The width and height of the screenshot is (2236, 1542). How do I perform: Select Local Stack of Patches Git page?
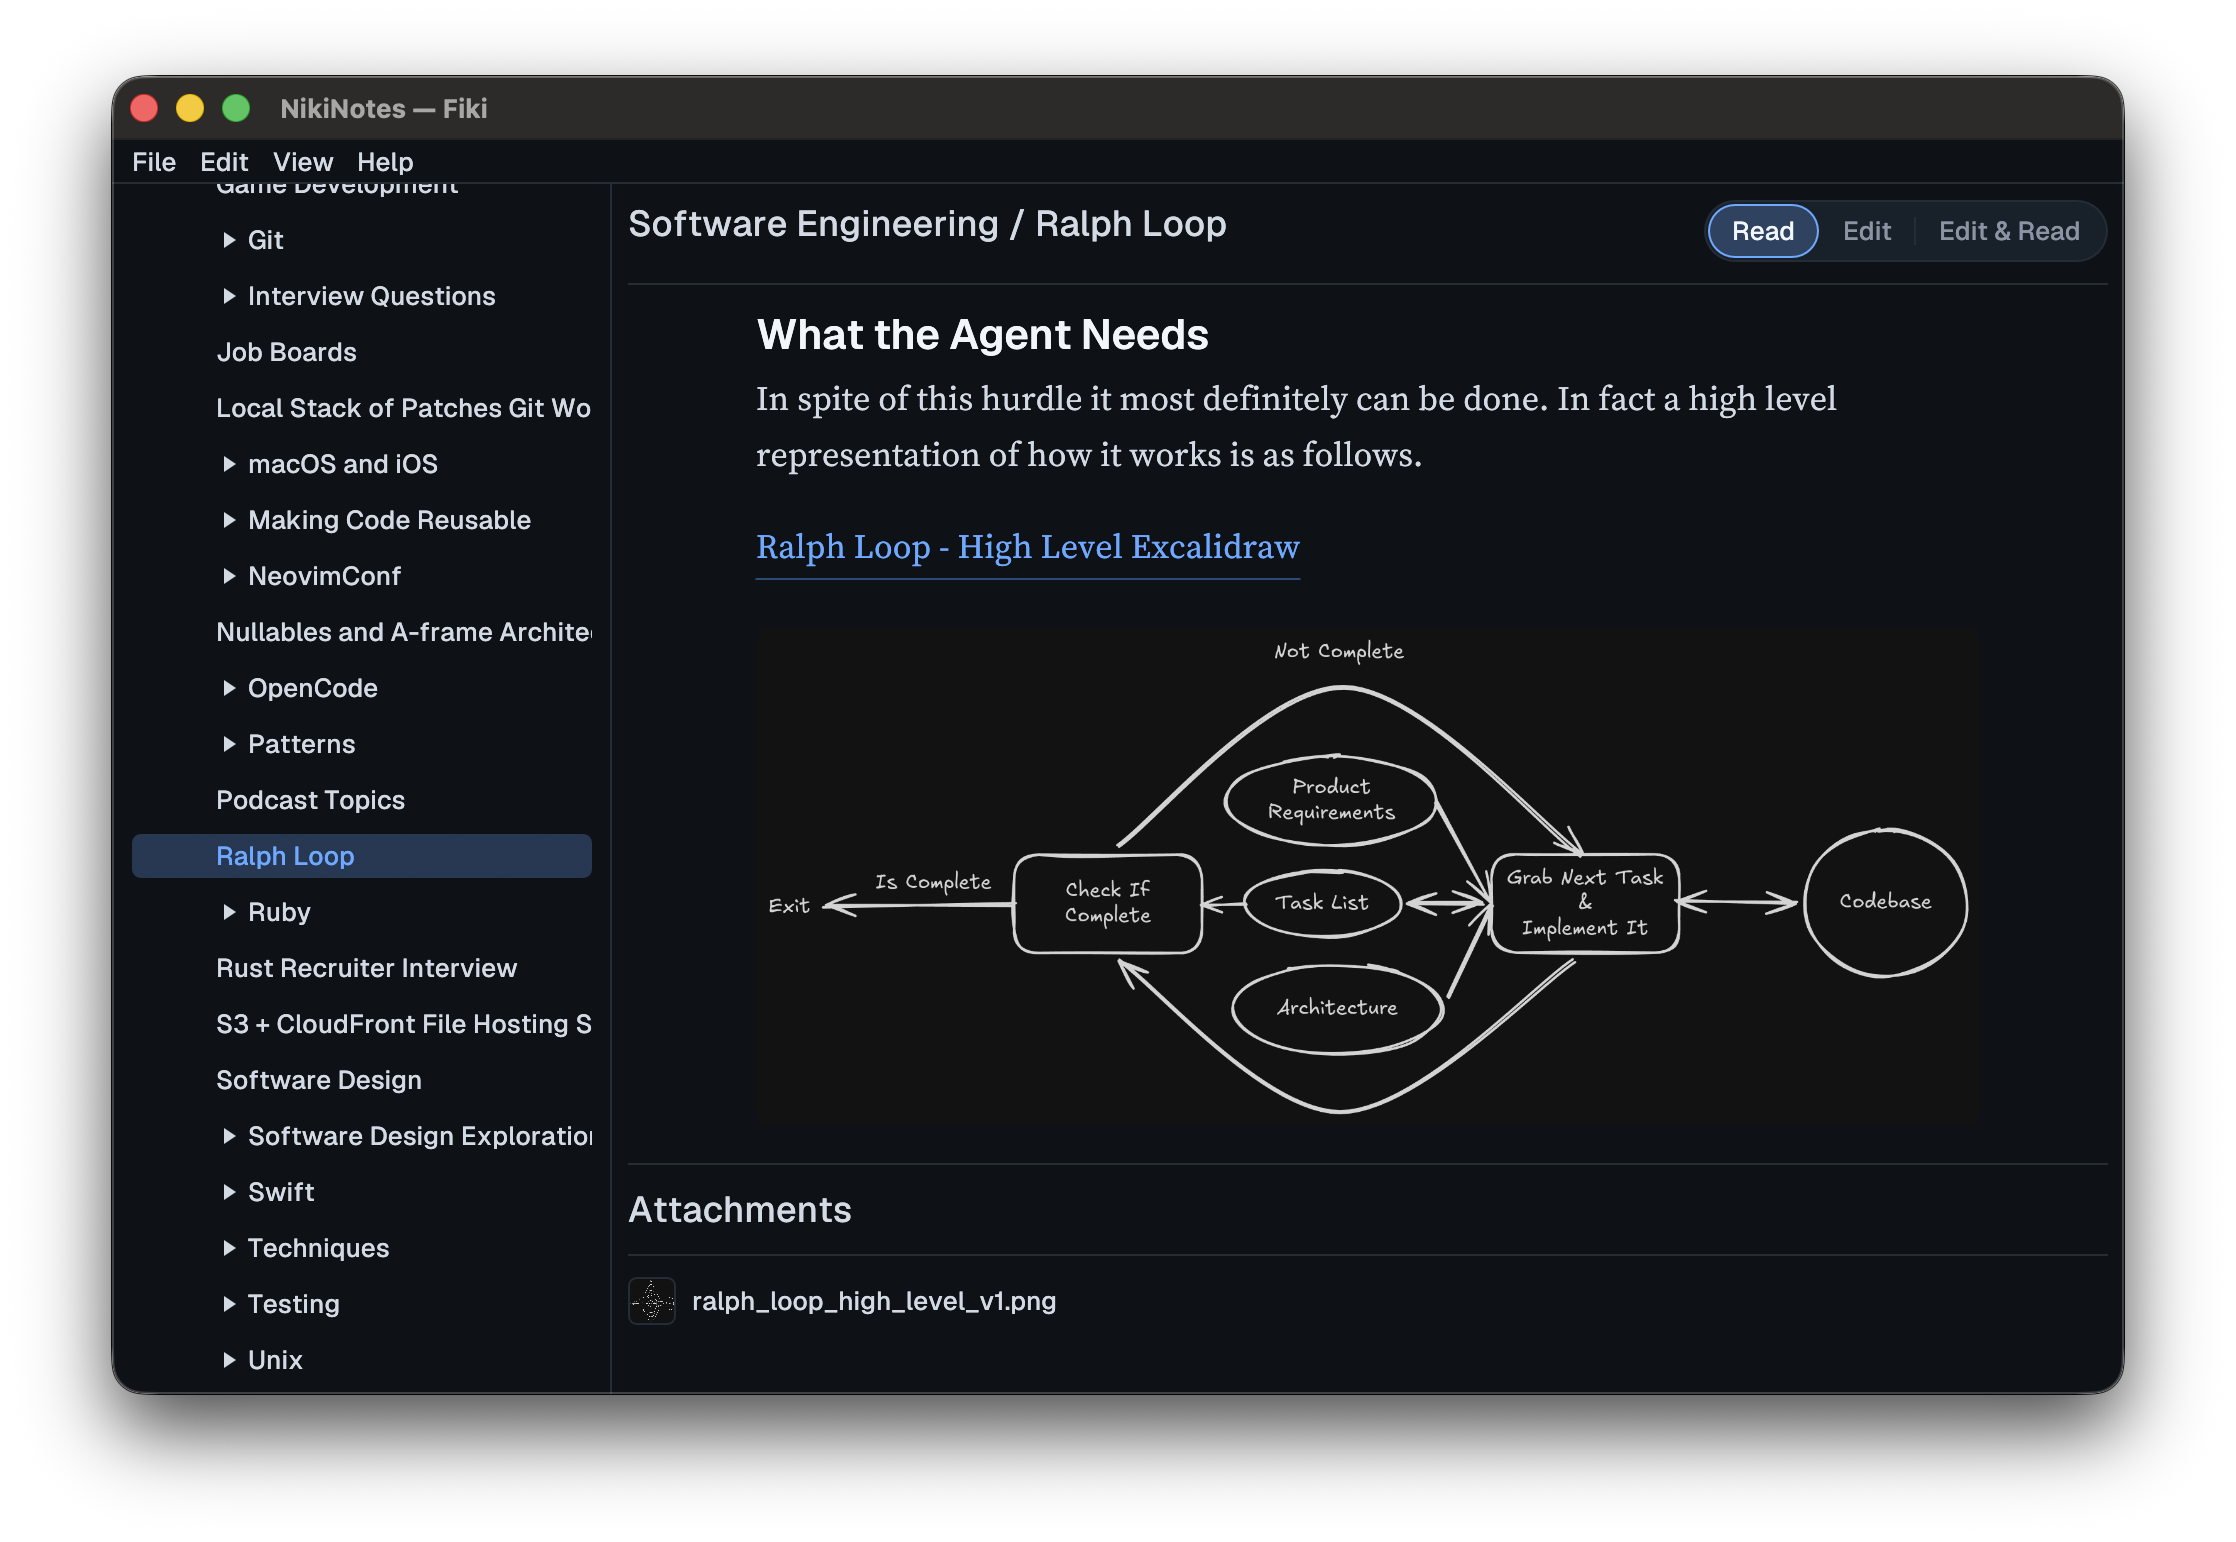[403, 408]
